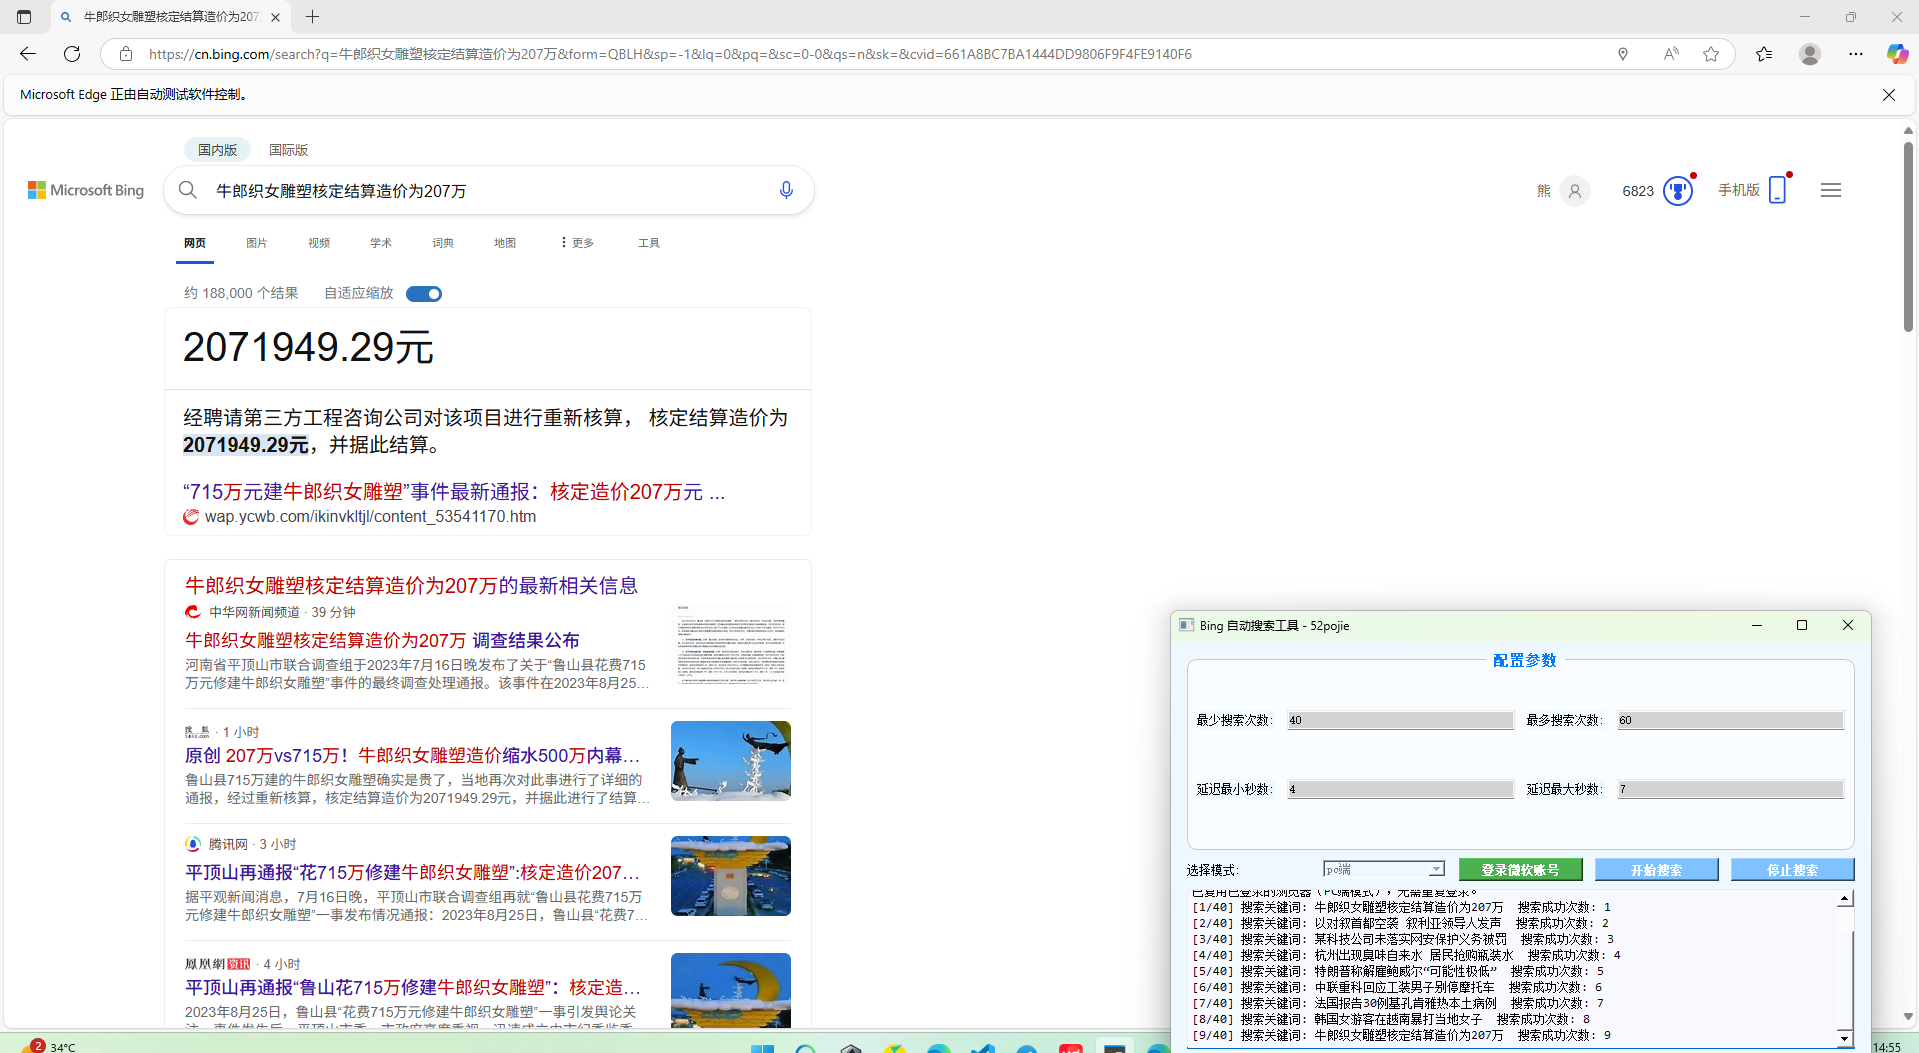Toggle the 自适应缩放 switch
This screenshot has height=1053, width=1919.
[424, 293]
